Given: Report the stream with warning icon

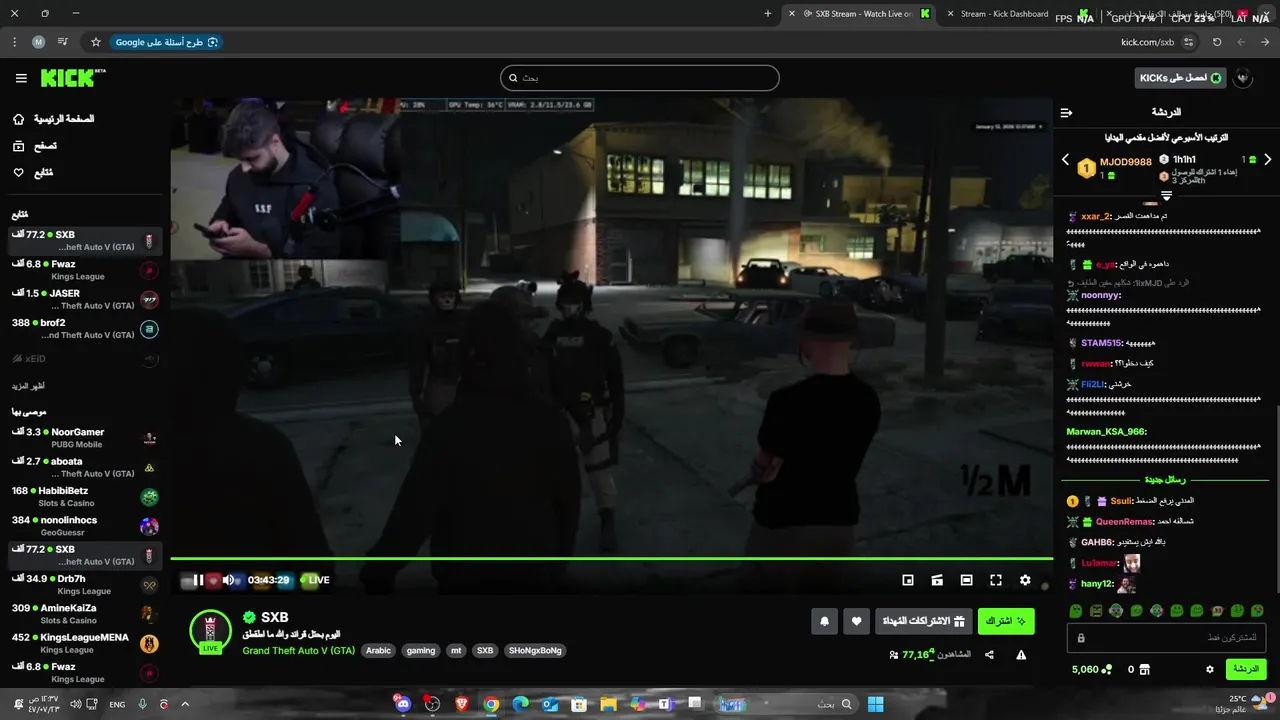Looking at the screenshot, I should click(x=1021, y=655).
